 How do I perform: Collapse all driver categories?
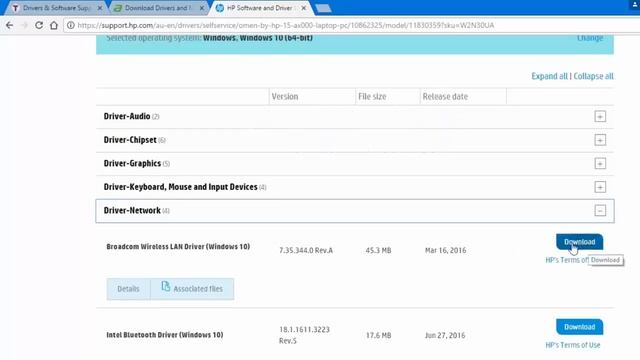click(593, 76)
